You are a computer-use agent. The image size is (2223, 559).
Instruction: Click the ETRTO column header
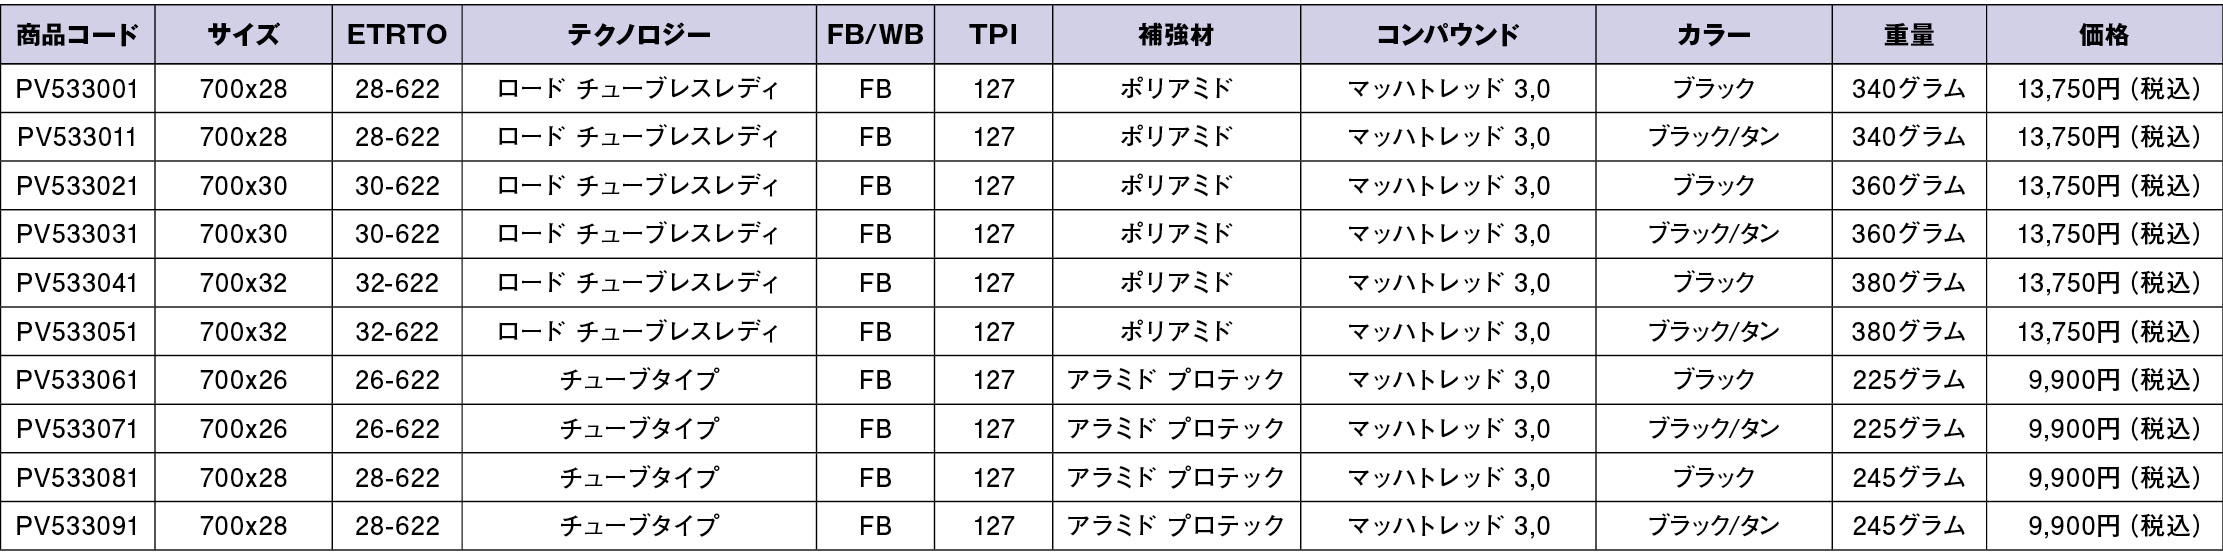pyautogui.click(x=397, y=36)
